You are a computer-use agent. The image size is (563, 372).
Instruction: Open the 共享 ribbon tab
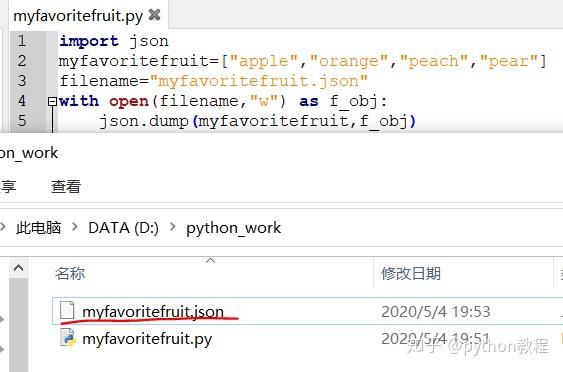[7, 187]
